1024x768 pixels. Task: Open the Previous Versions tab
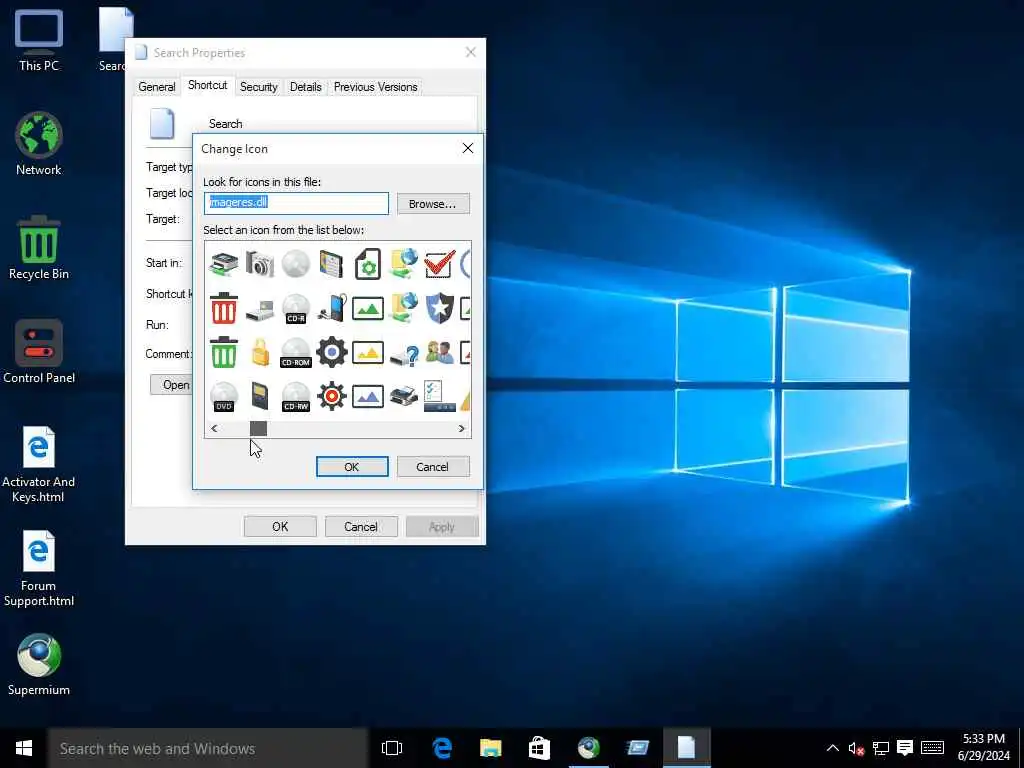376,87
